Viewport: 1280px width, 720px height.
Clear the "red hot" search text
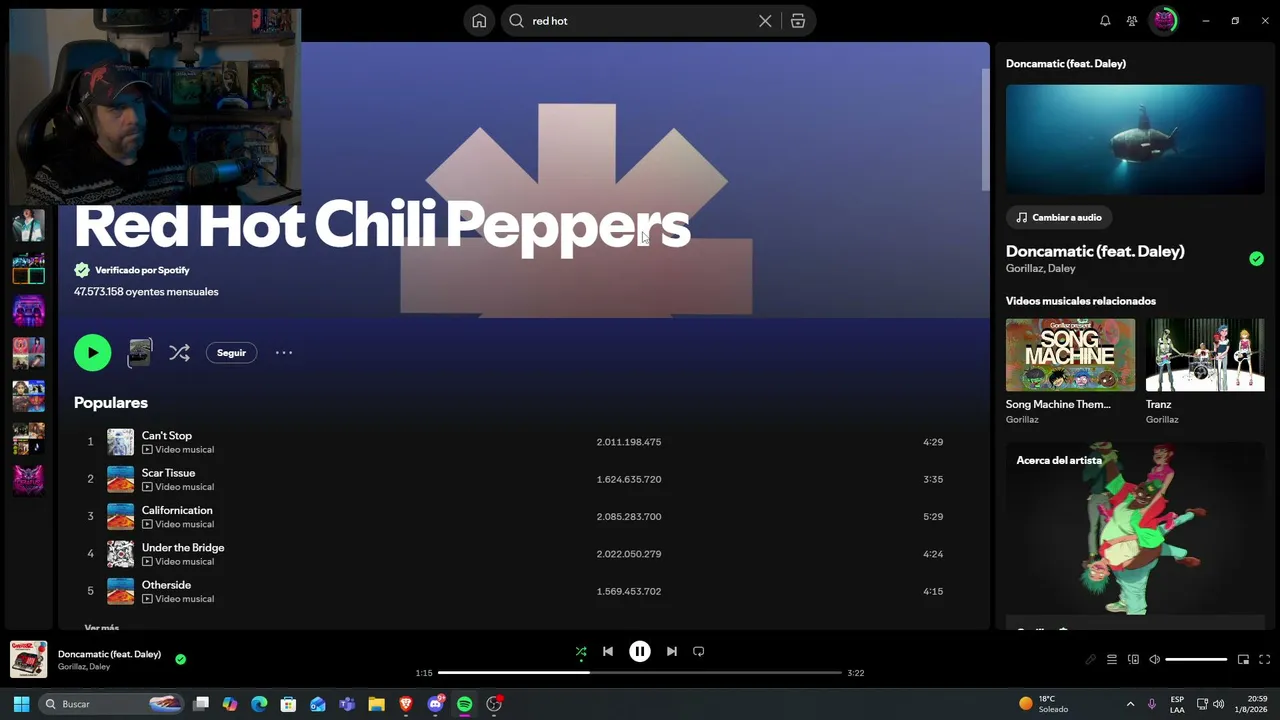(x=765, y=21)
